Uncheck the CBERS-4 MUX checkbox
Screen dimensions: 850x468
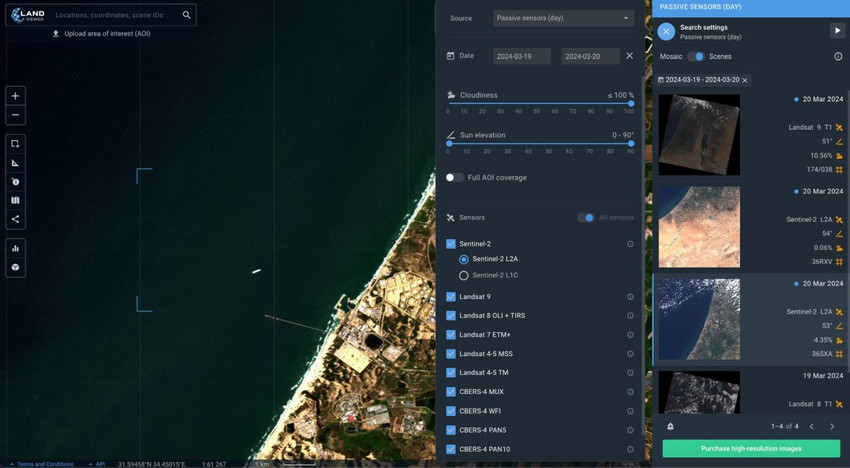coord(450,392)
